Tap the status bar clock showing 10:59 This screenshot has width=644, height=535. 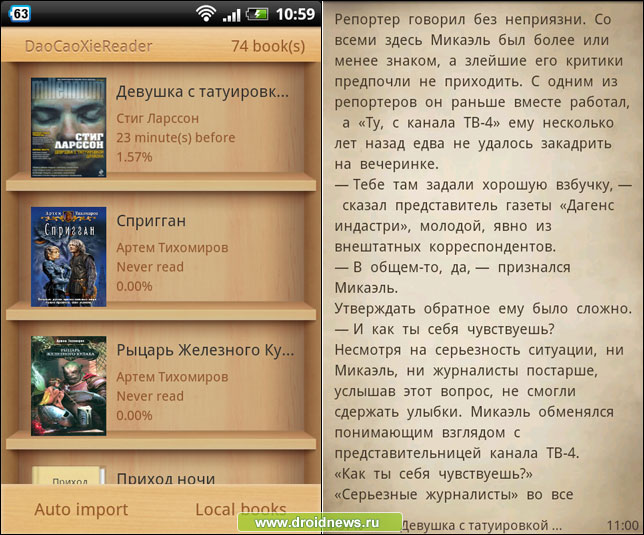pyautogui.click(x=294, y=14)
